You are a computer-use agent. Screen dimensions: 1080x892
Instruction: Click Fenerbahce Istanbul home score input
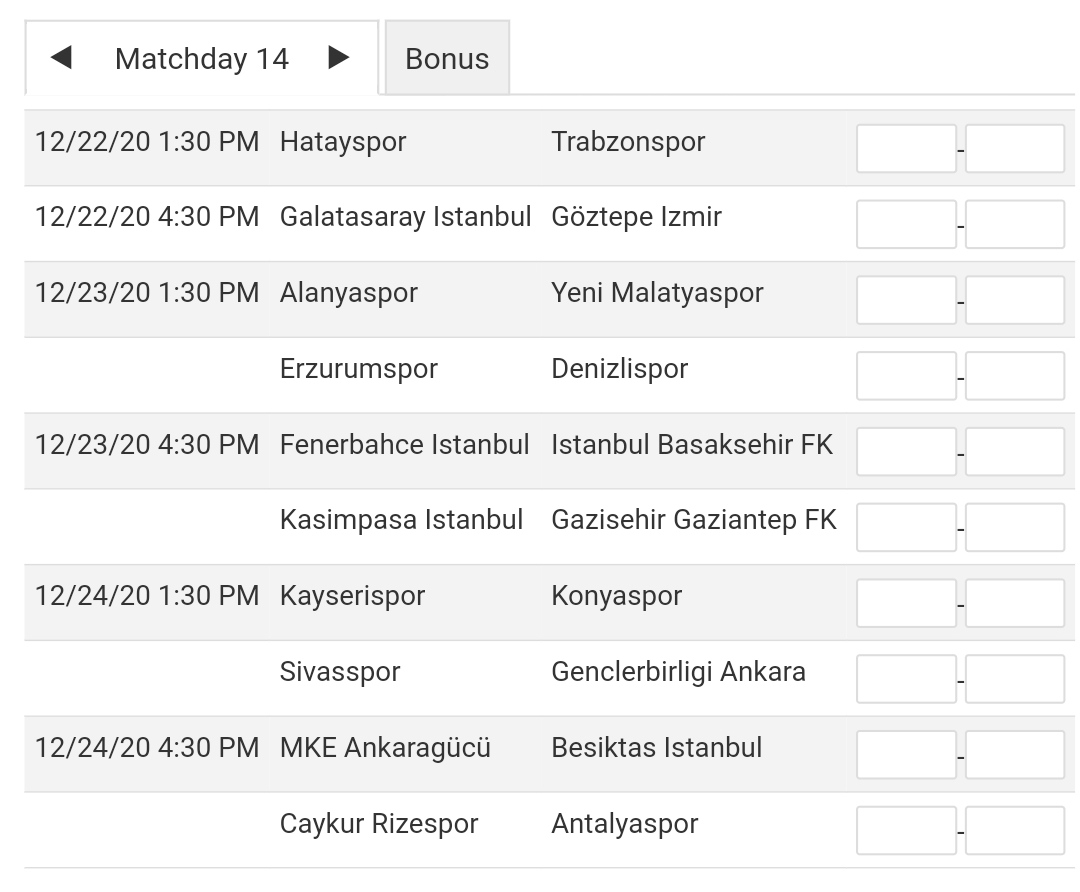(x=906, y=452)
